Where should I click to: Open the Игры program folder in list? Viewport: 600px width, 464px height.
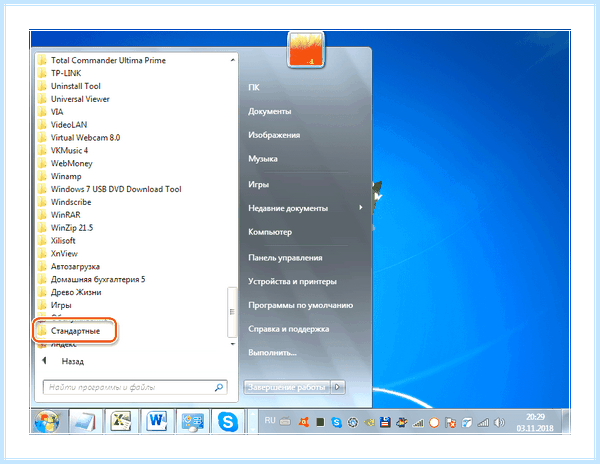[61, 305]
